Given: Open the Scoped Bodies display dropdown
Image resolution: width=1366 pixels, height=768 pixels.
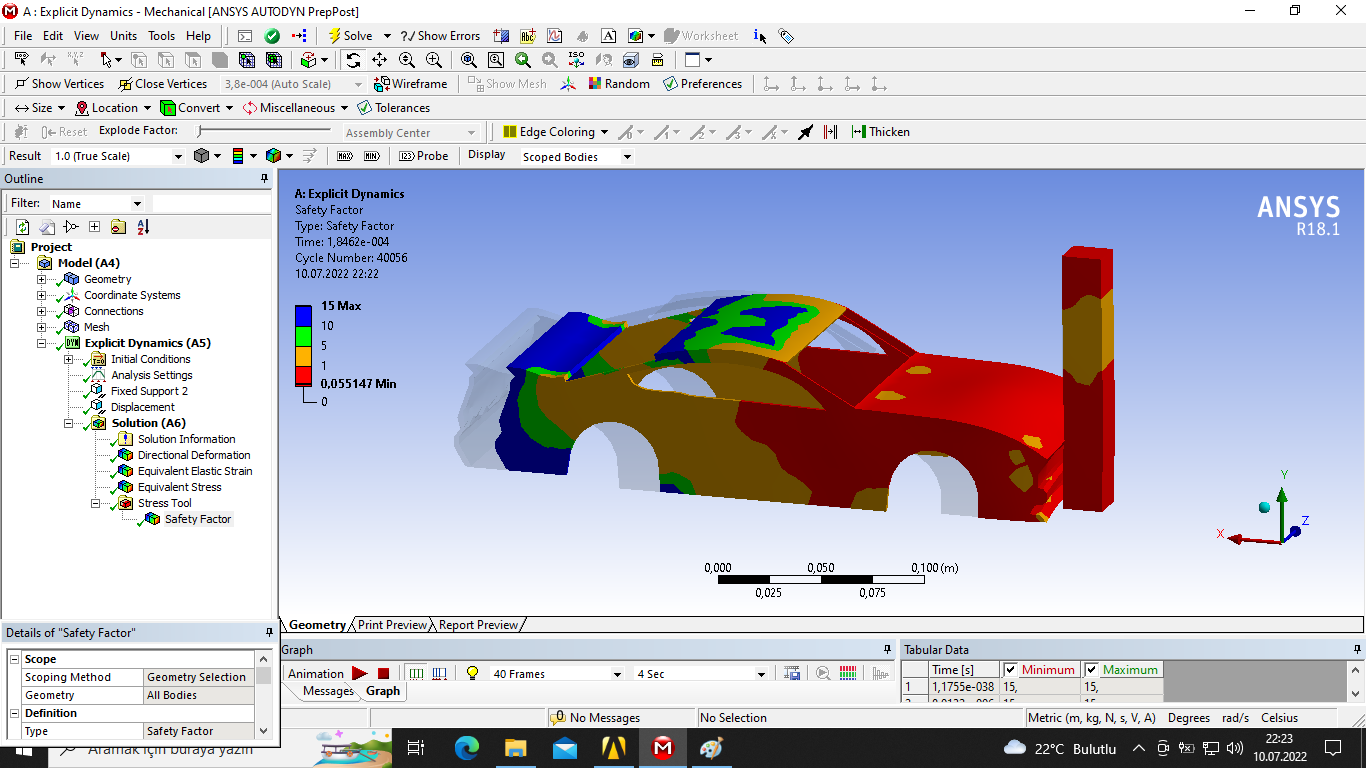Looking at the screenshot, I should tap(627, 157).
